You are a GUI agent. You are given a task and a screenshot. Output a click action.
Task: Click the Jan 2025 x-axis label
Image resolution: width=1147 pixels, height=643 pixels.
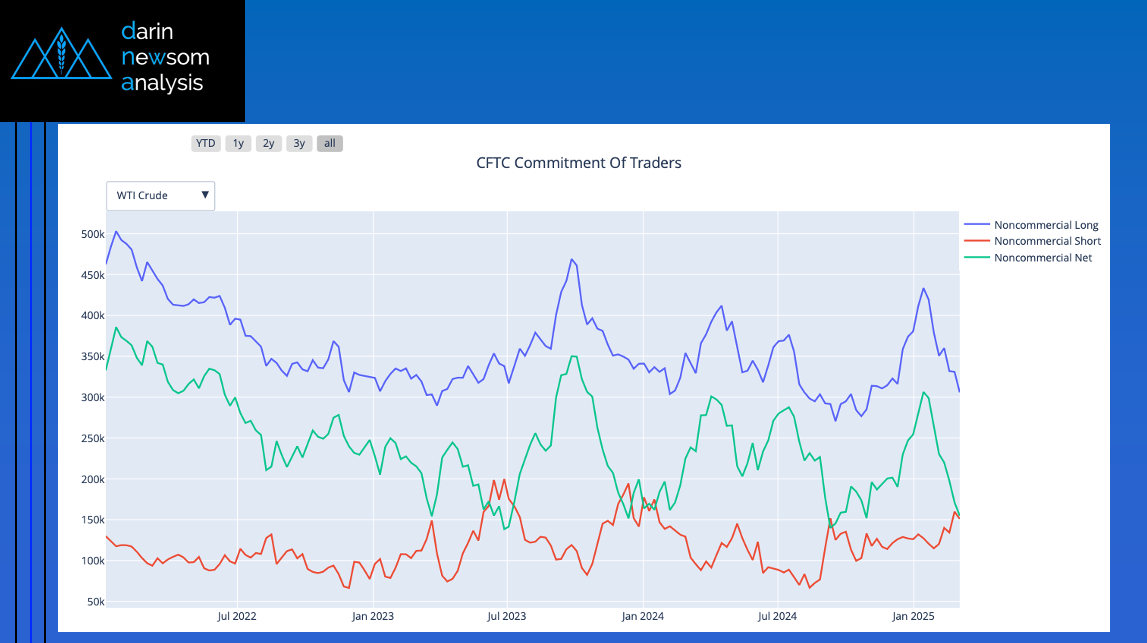[x=912, y=616]
